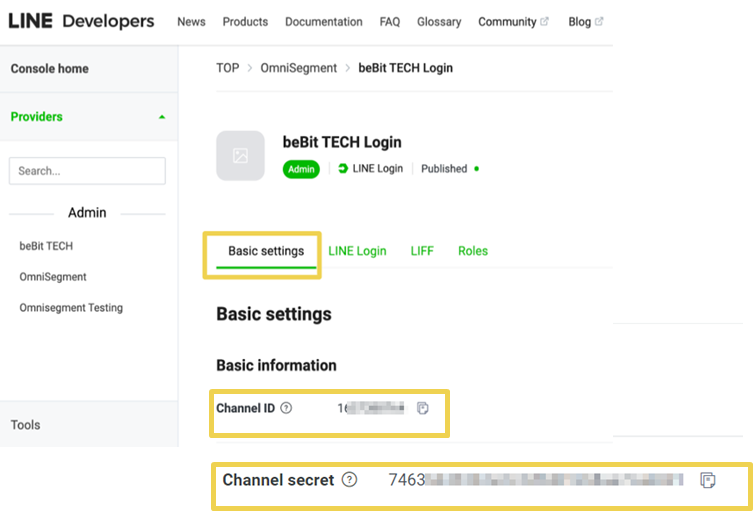Switch to the LINE Login tab
The width and height of the screenshot is (753, 511).
357,251
